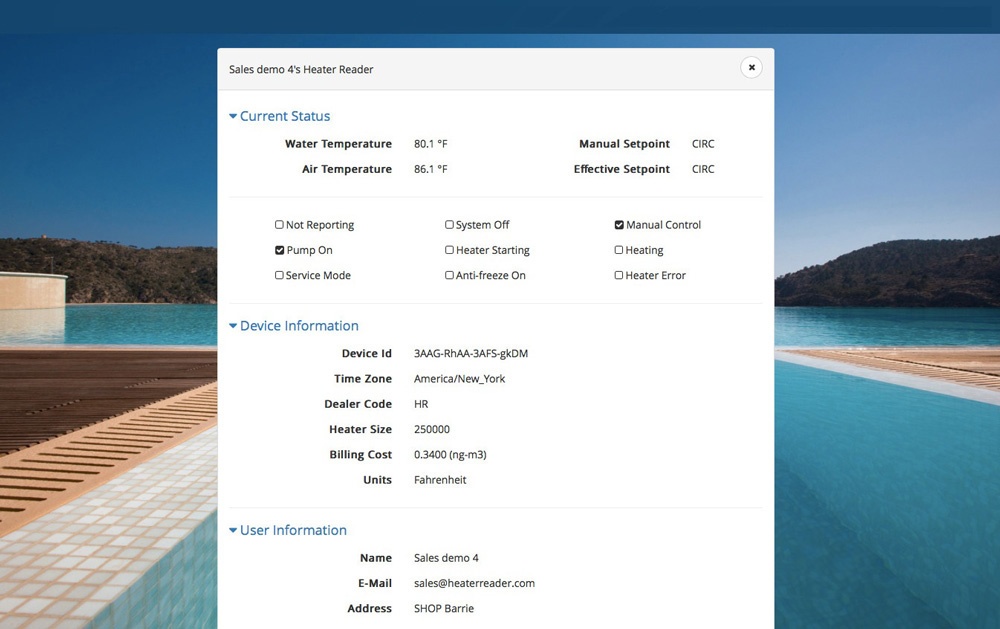Enable the Service Mode checkbox
This screenshot has width=1000, height=629.
280,275
